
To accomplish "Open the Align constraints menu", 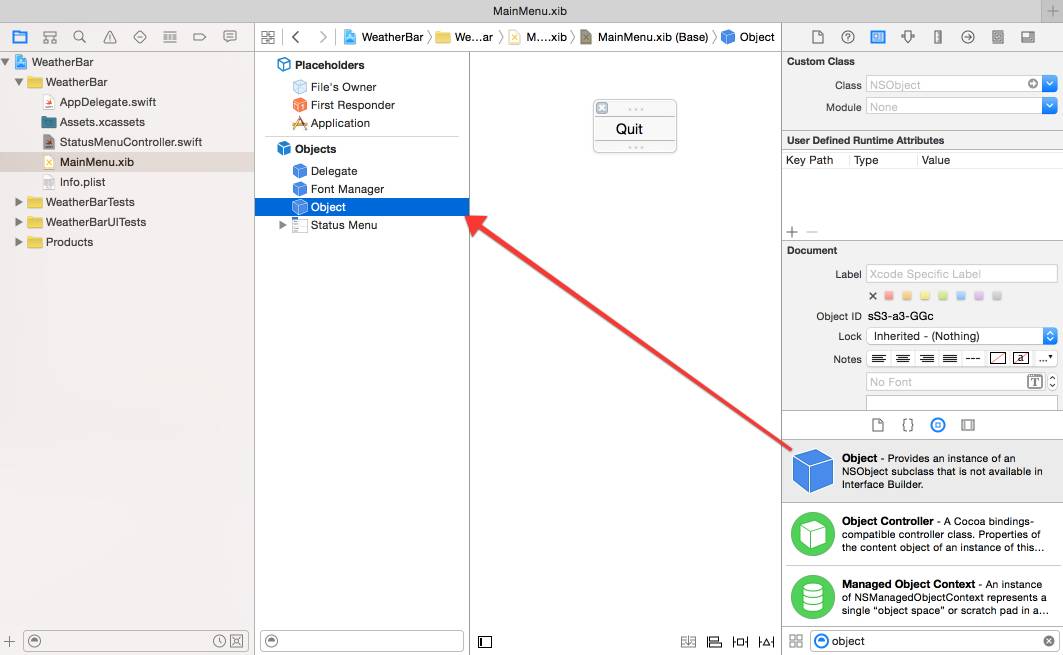I will (714, 641).
